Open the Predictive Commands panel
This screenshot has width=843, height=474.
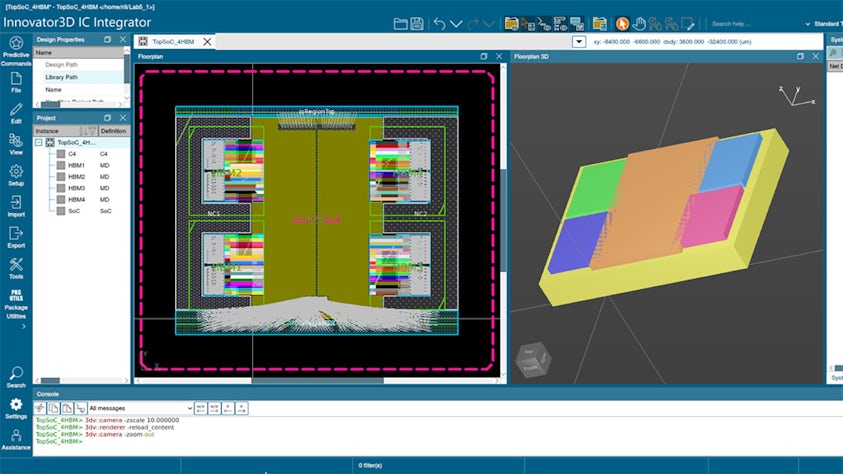[x=16, y=51]
